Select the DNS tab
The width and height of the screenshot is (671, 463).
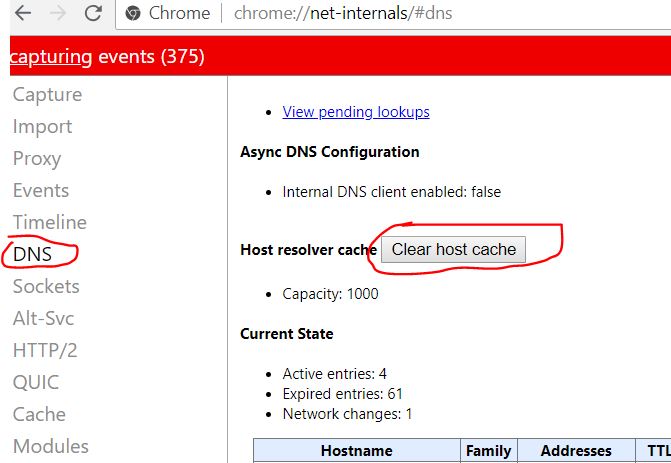click(32, 254)
